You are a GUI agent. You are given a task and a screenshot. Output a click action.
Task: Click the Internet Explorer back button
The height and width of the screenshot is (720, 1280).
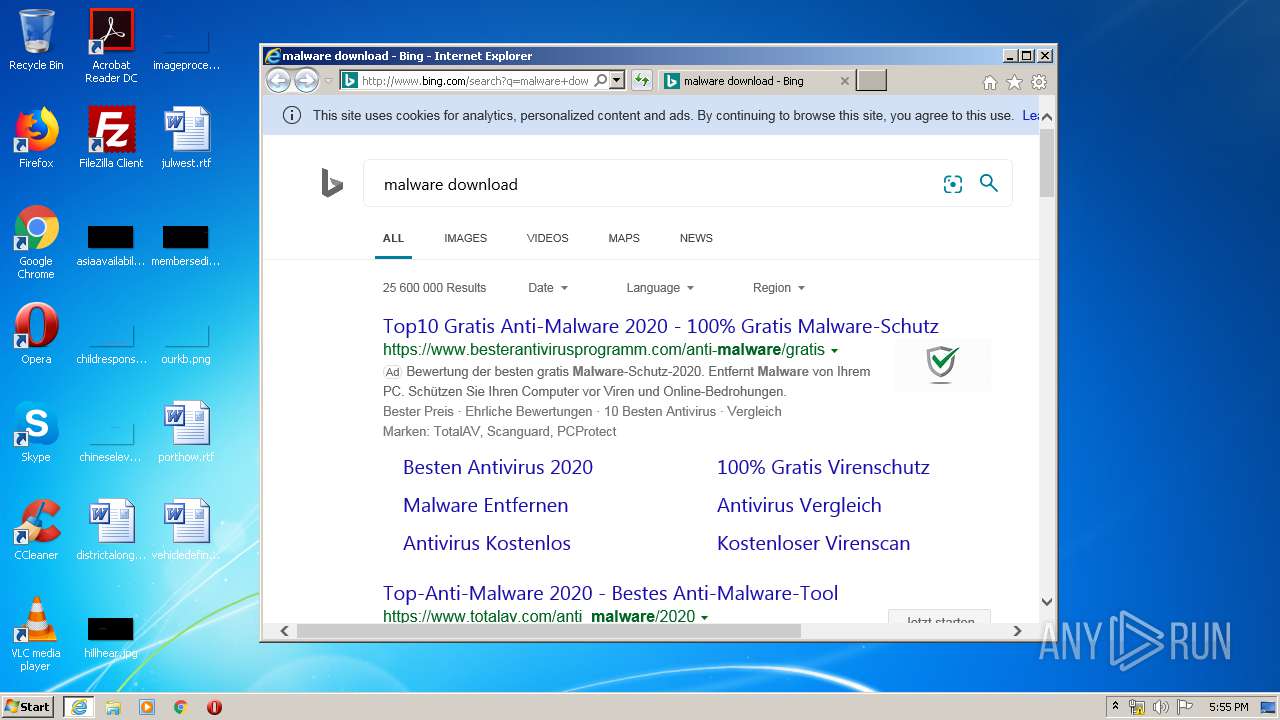[278, 81]
